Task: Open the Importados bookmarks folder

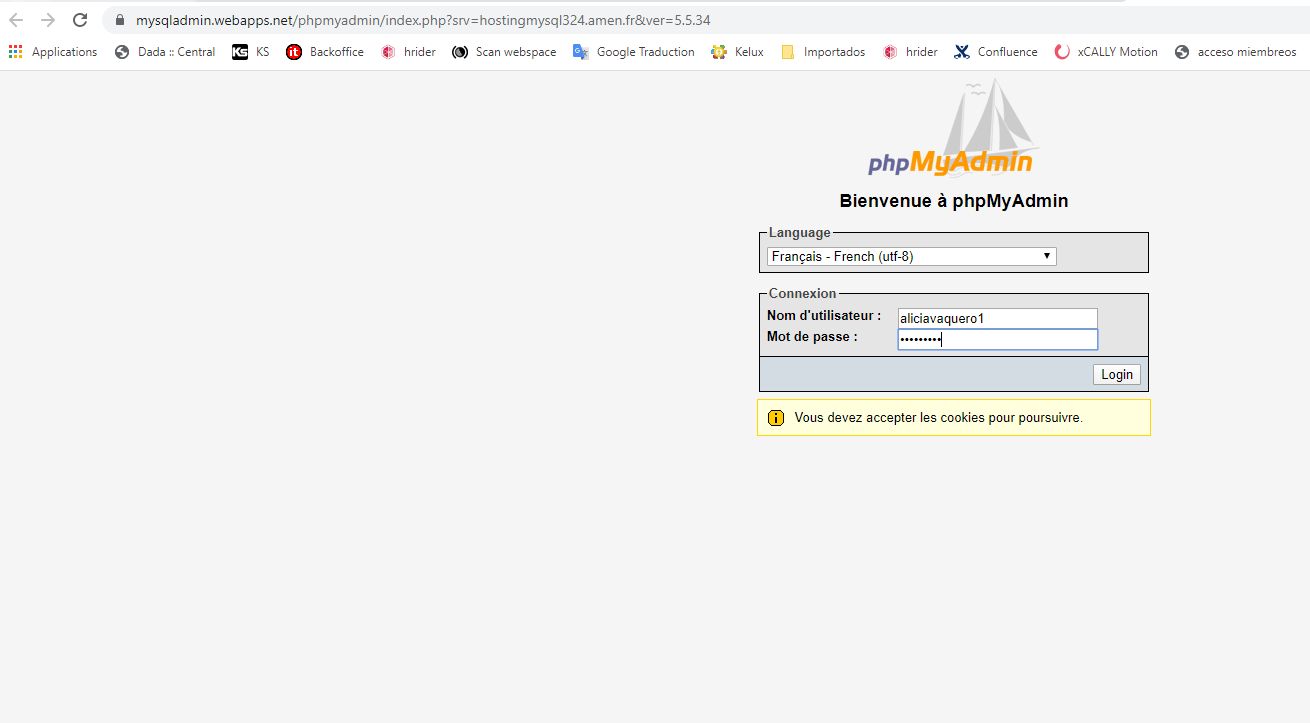Action: click(823, 52)
